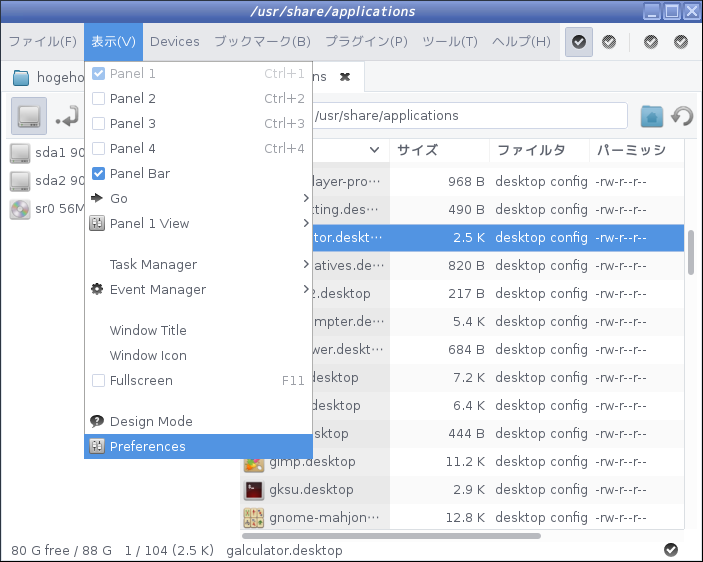Enable Panel 3 checkbox

98,123
